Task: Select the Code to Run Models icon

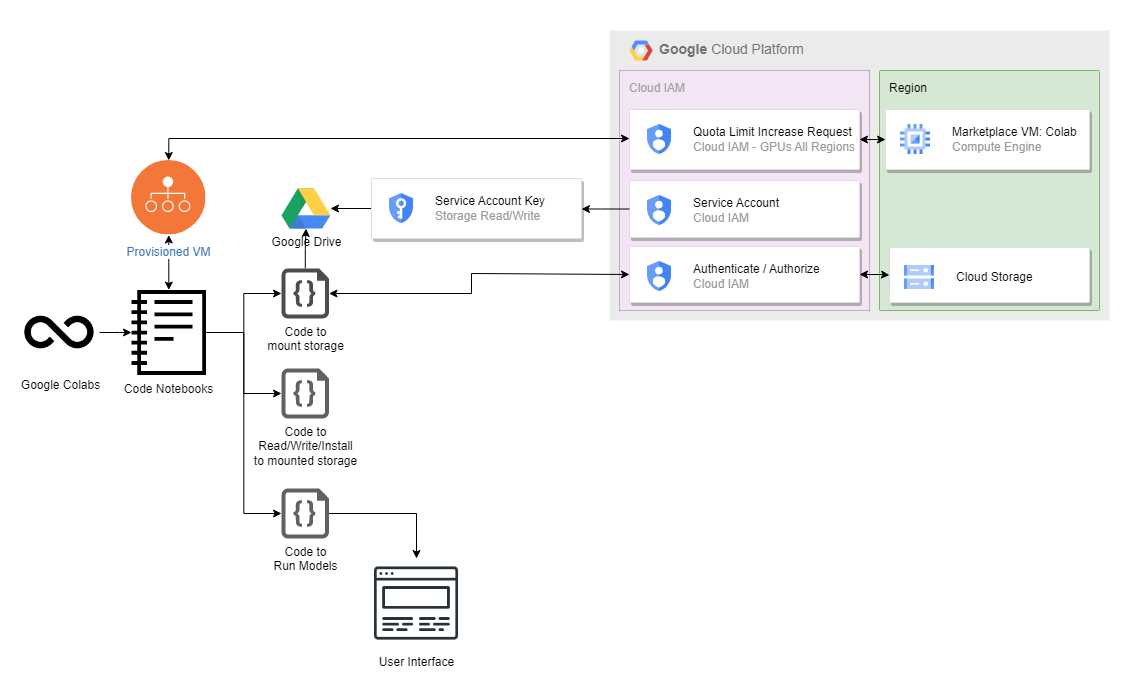Action: click(x=305, y=514)
